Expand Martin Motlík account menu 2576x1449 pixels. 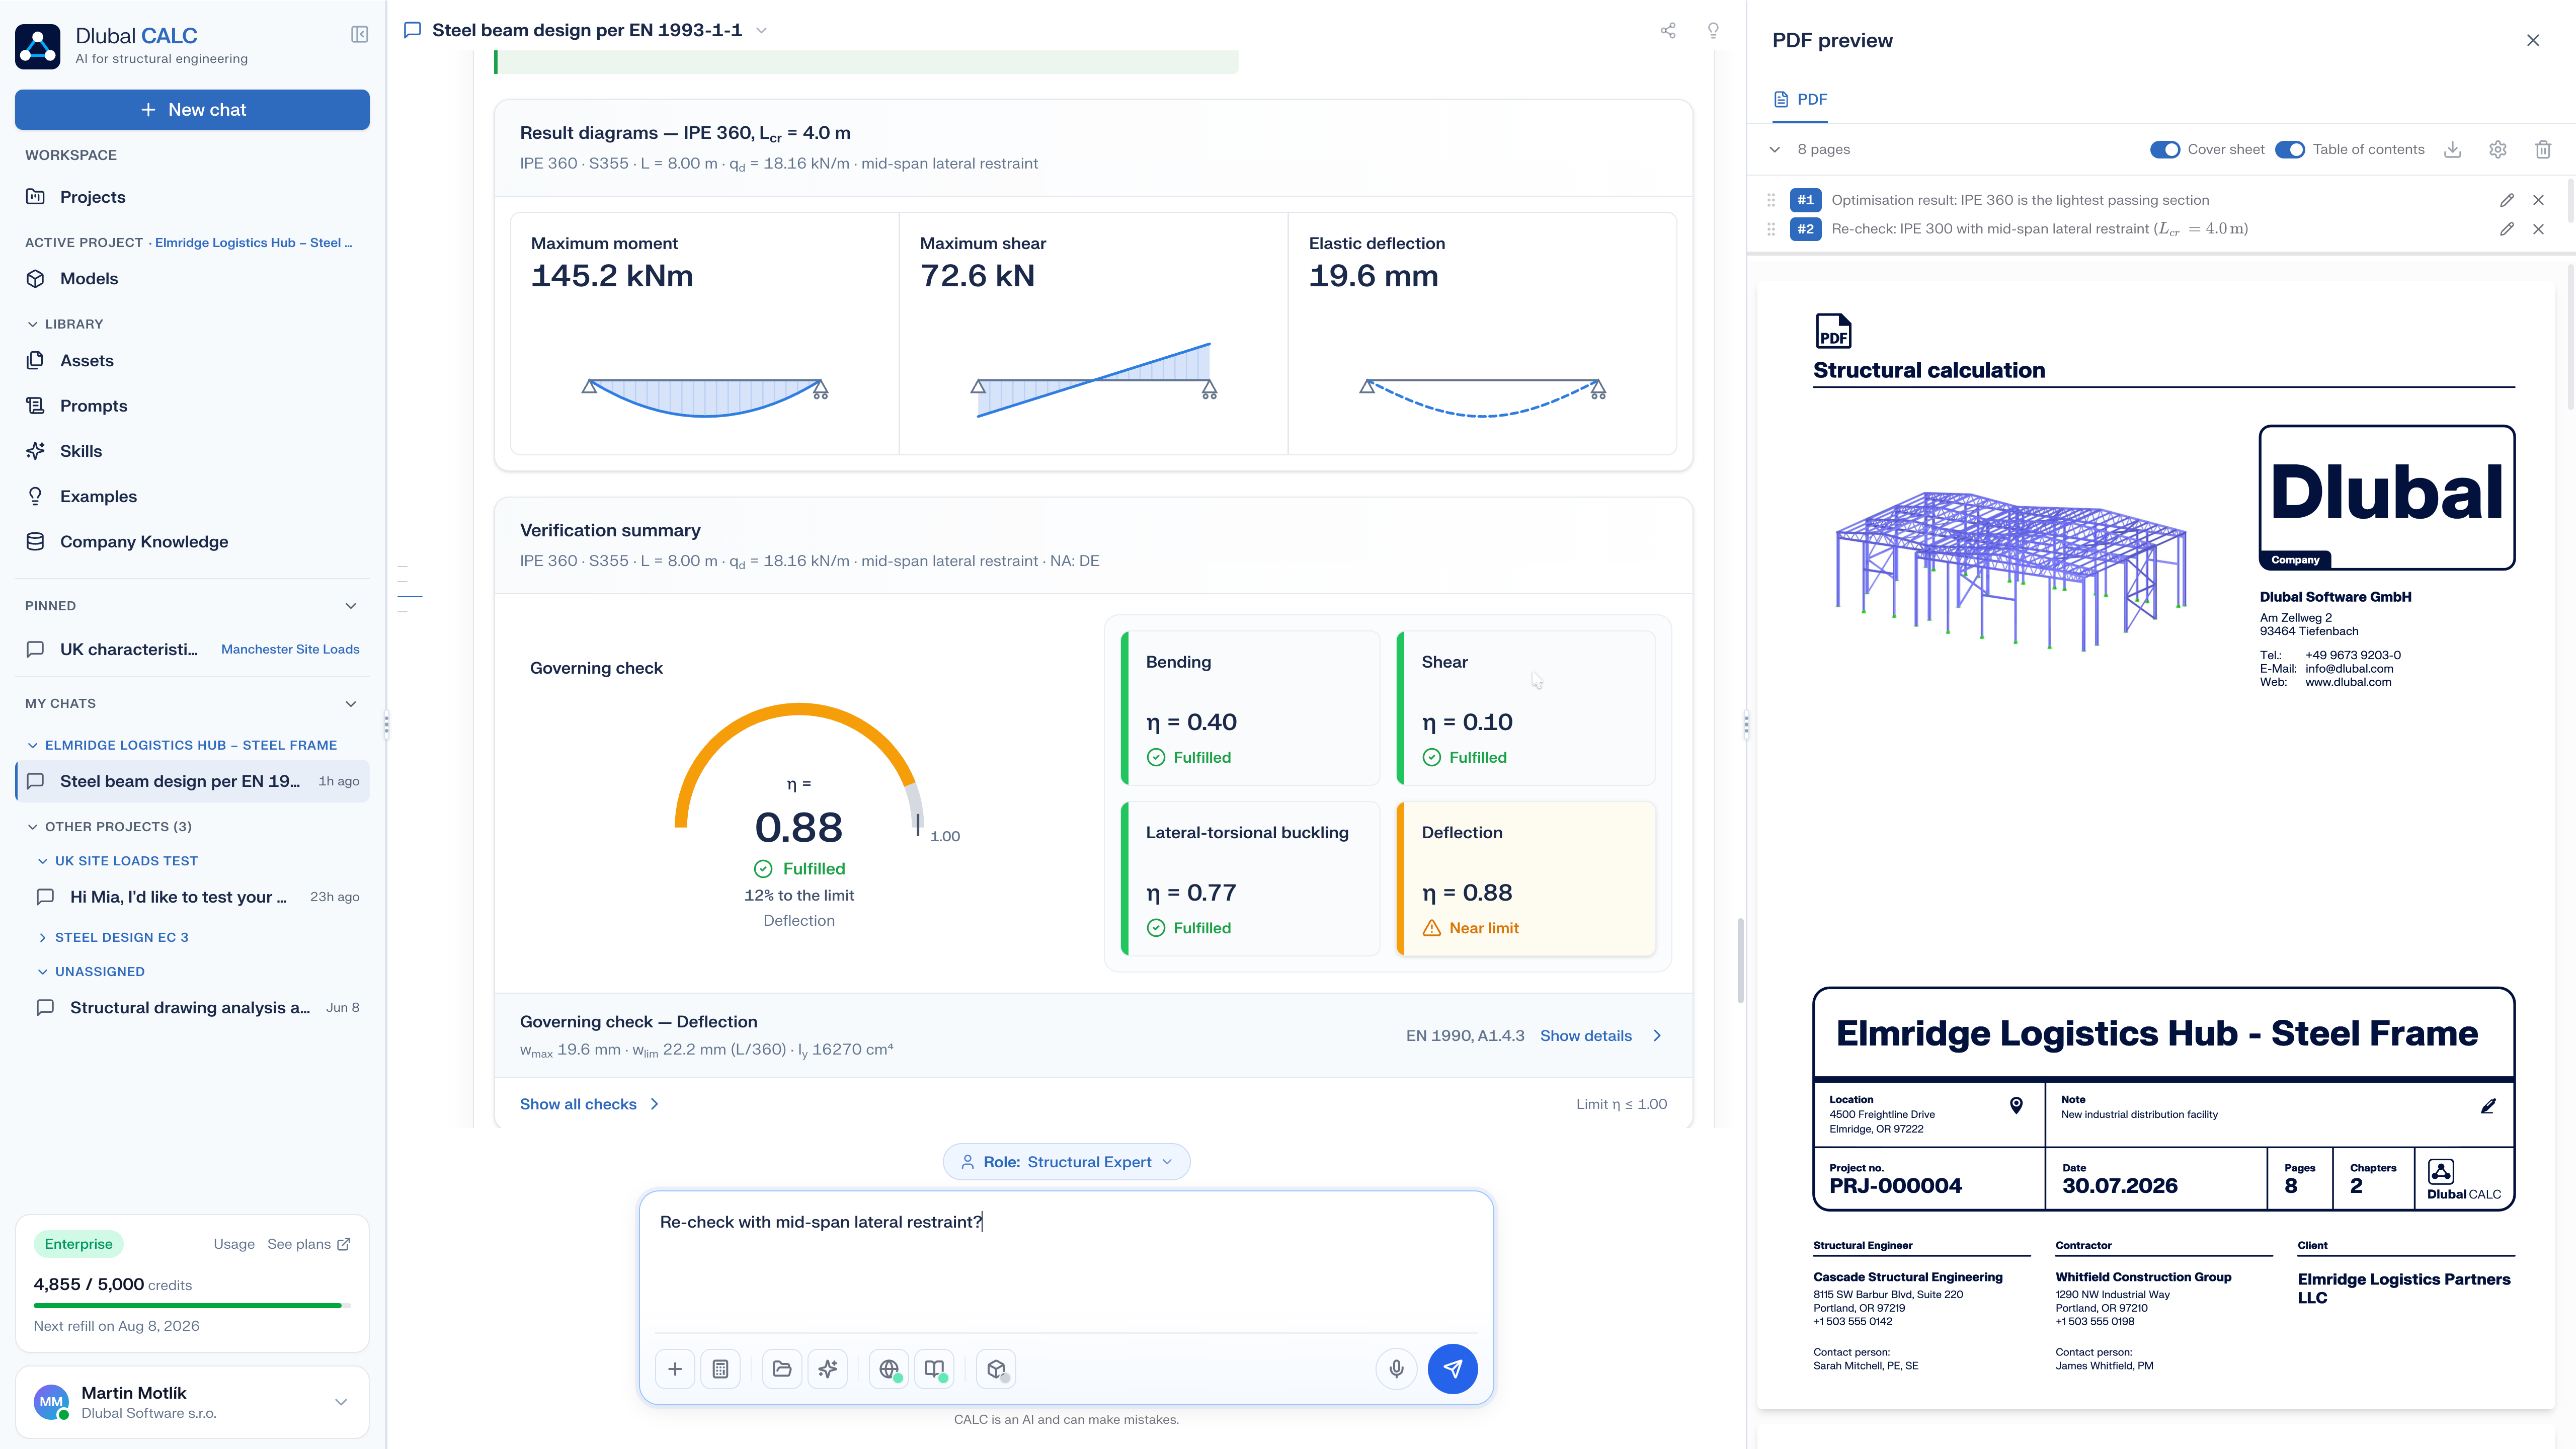point(341,1402)
